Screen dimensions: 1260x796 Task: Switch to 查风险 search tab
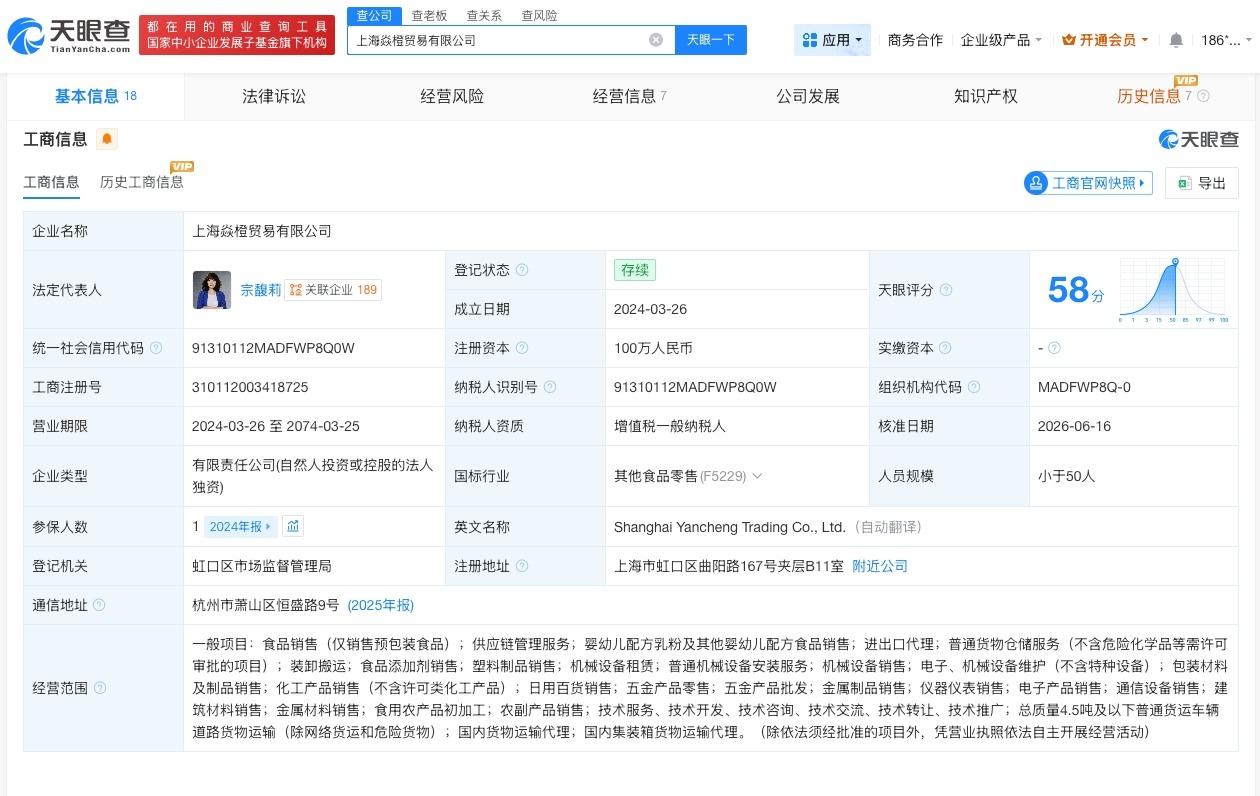pos(539,15)
